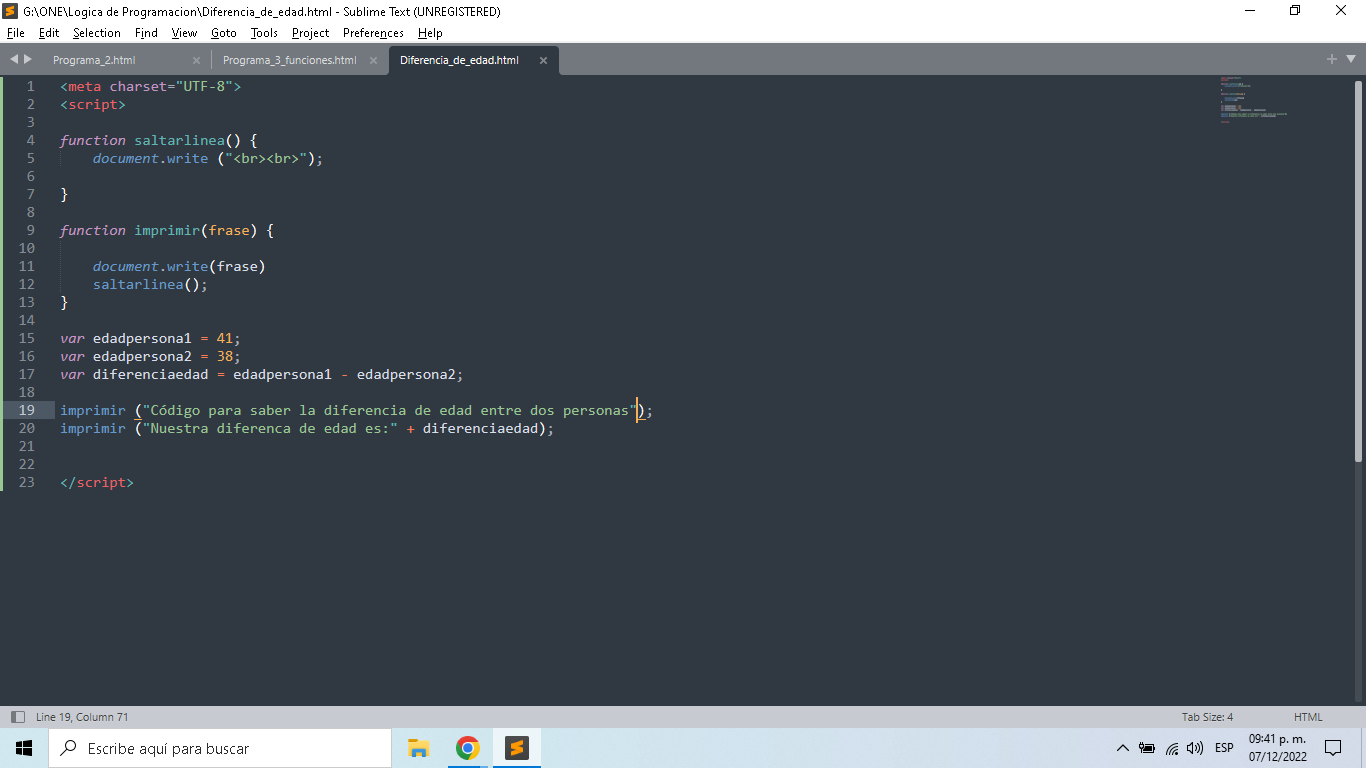
Task: Open the Preferences menu
Action: click(x=373, y=33)
